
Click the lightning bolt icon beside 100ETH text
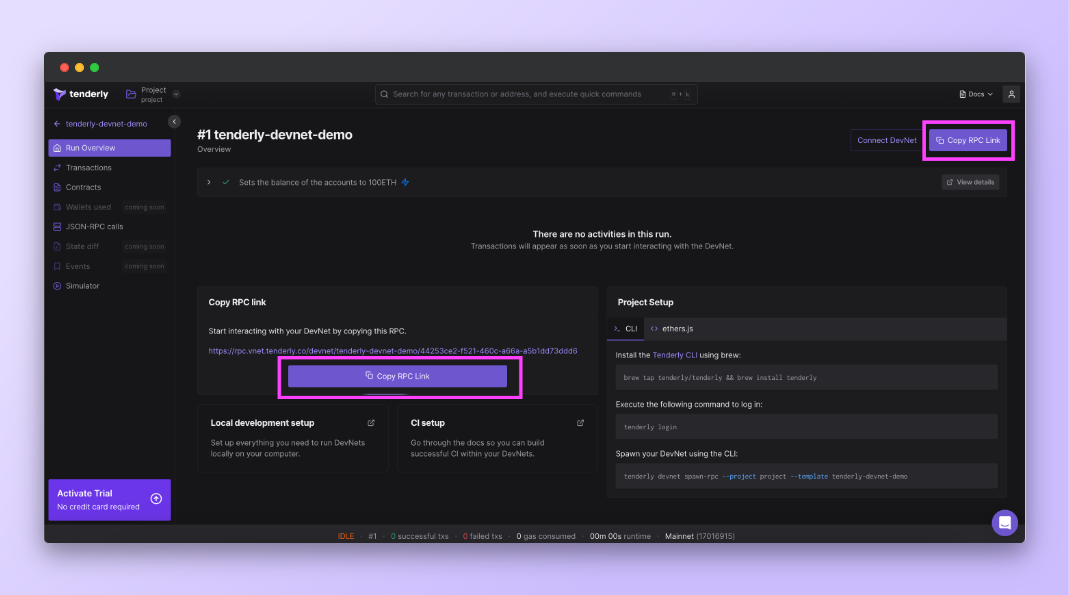[x=405, y=182]
